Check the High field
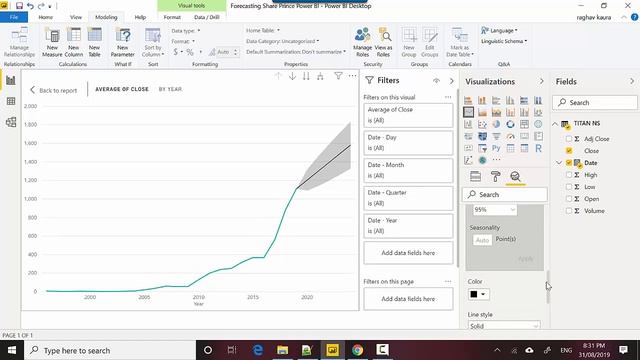The image size is (640, 360). (569, 175)
